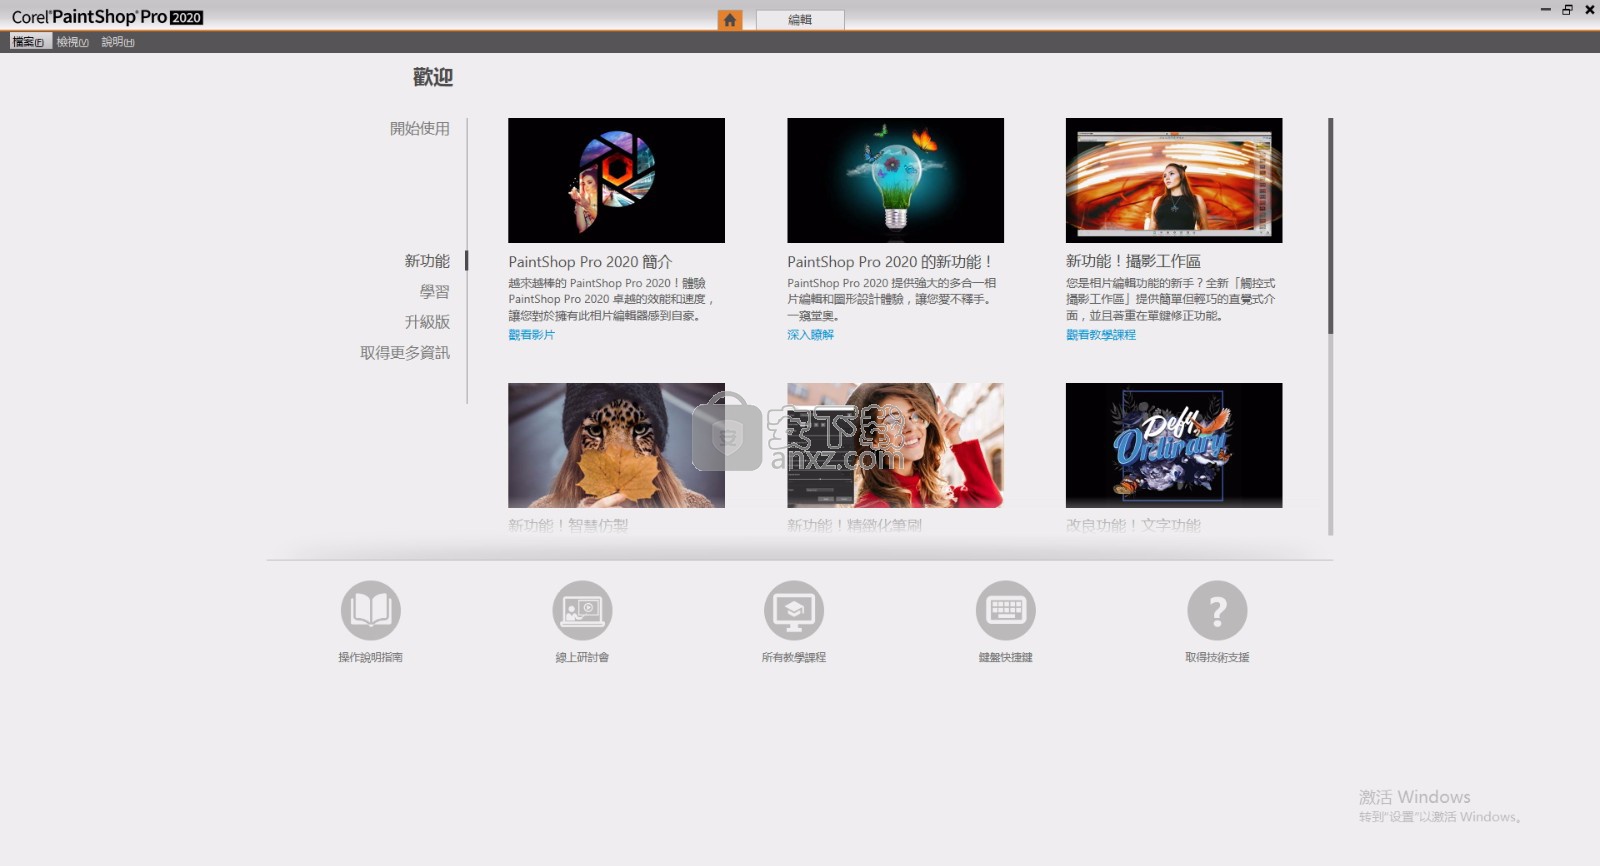This screenshot has width=1600, height=866.
Task: Click the 觀看教學課程 link
Action: [x=1101, y=335]
